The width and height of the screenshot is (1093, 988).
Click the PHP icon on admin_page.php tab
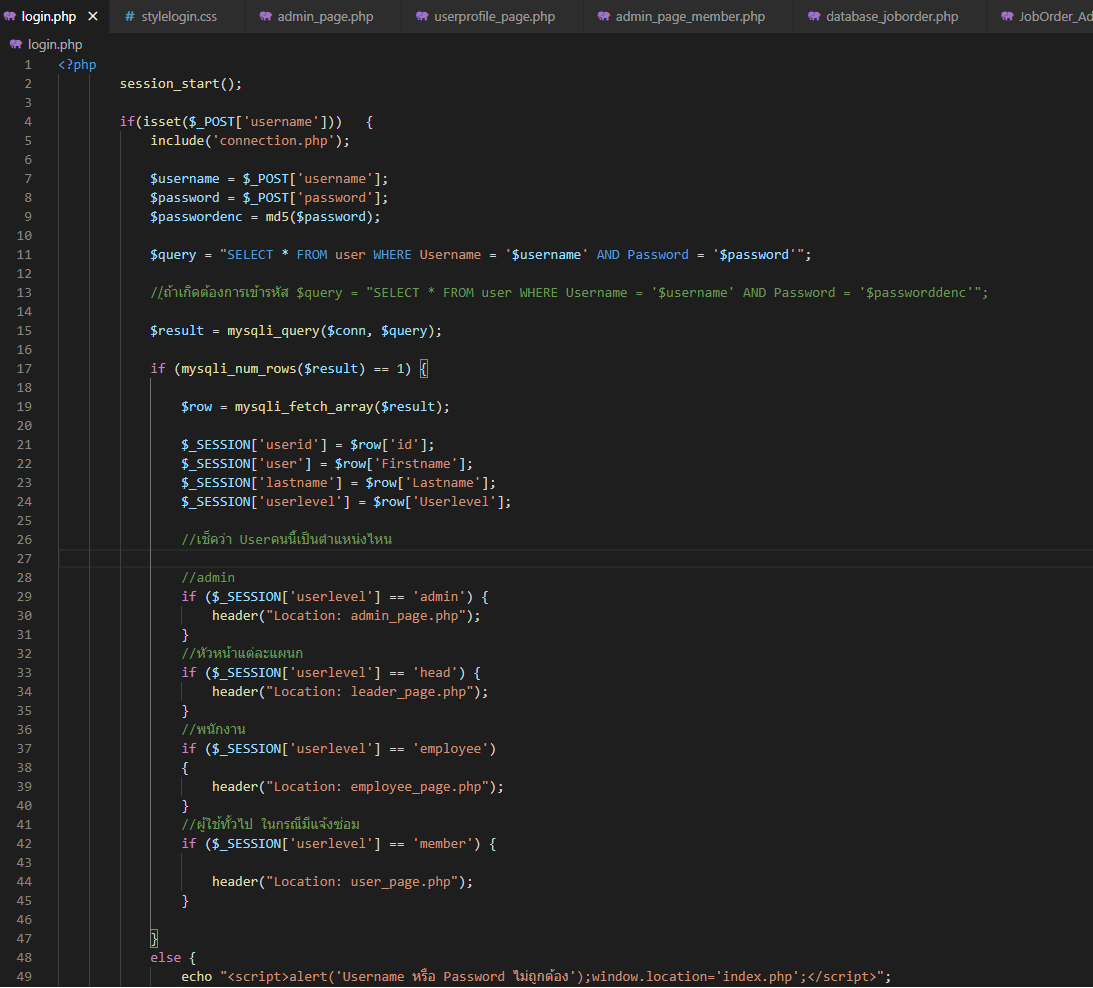click(x=266, y=16)
